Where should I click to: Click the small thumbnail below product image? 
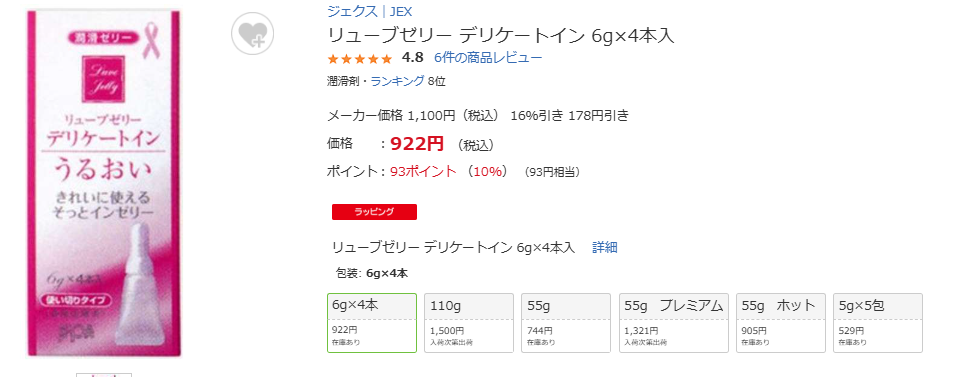[104, 375]
